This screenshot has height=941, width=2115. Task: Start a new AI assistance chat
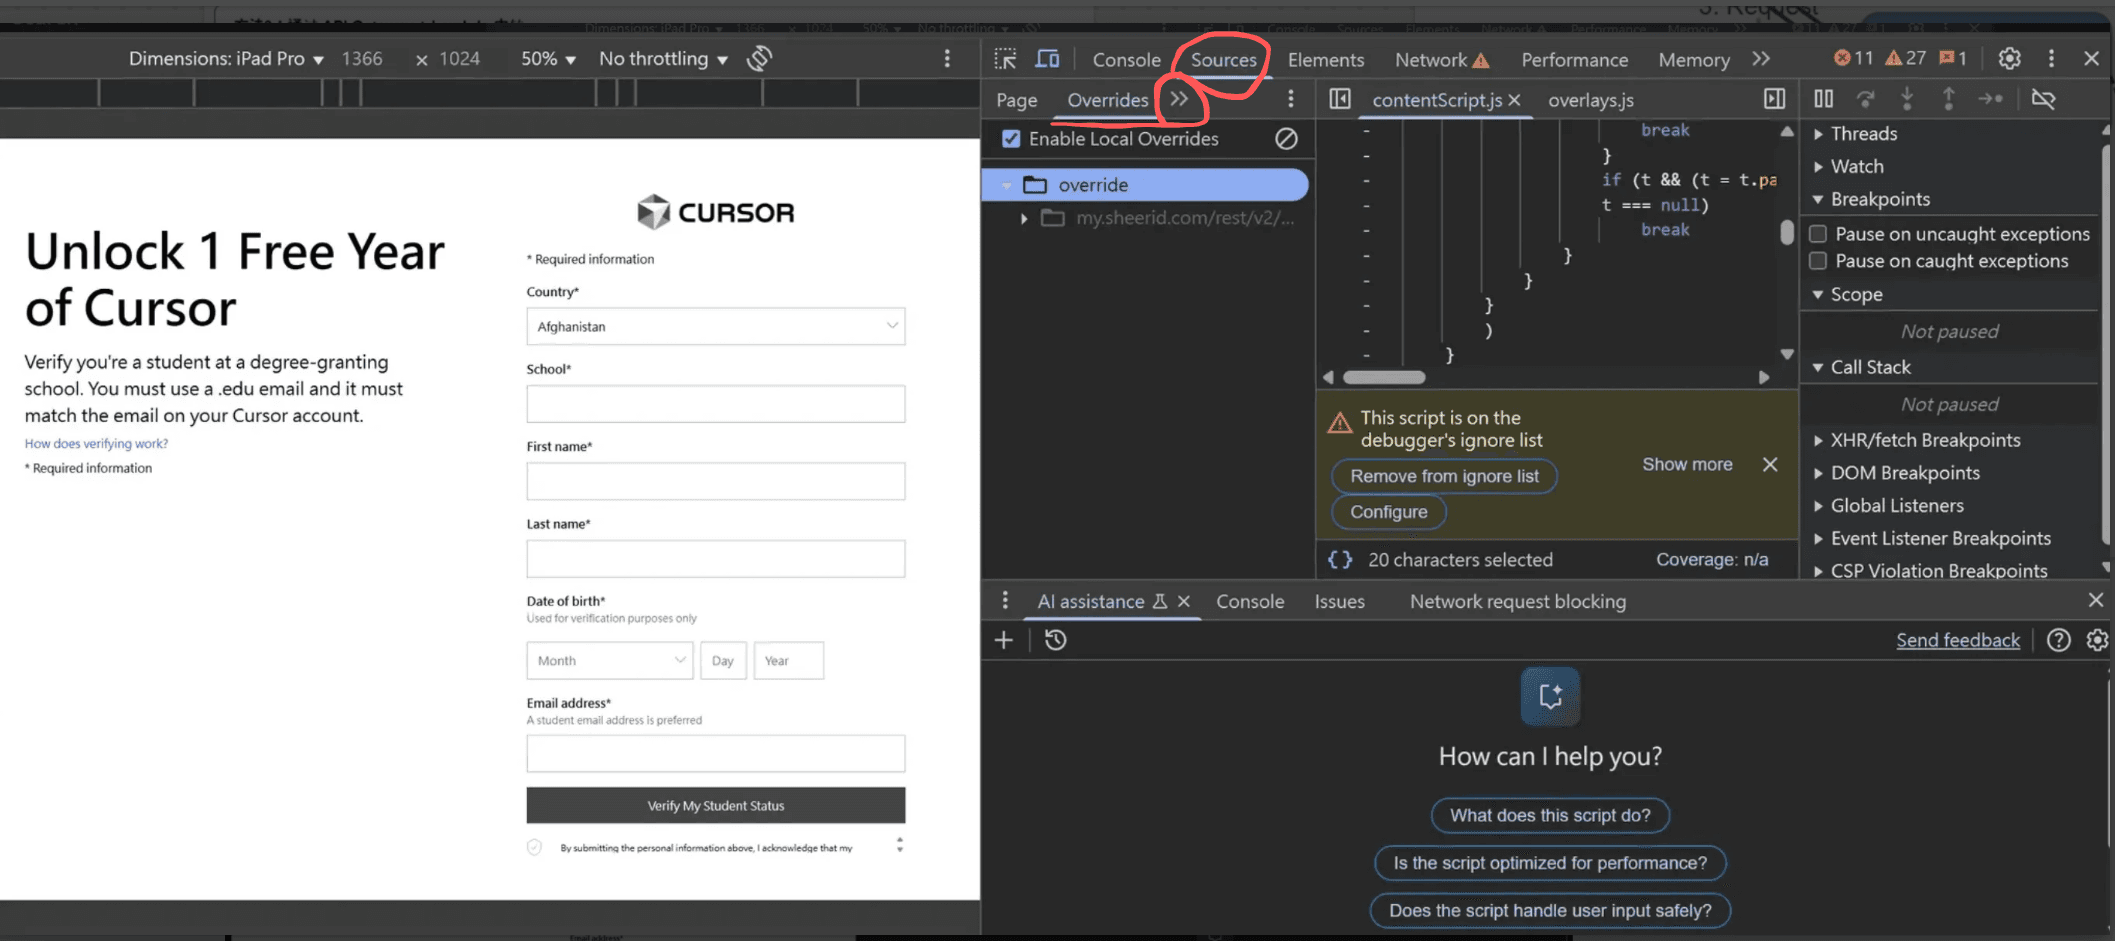[1004, 640]
